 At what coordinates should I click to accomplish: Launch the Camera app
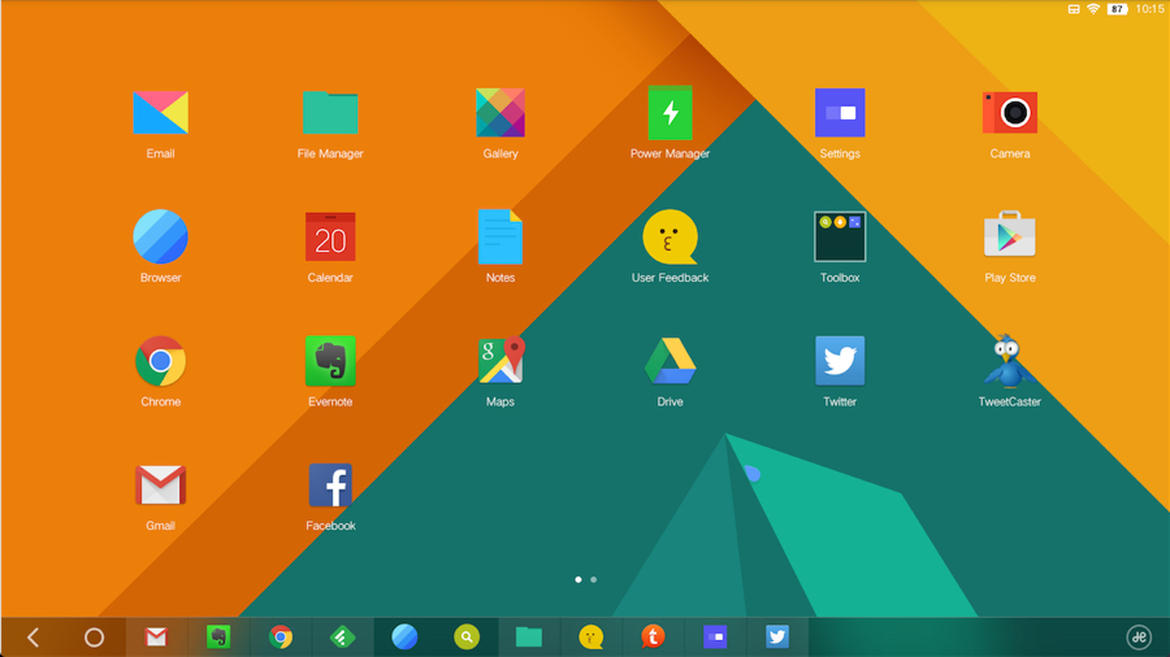point(1010,113)
